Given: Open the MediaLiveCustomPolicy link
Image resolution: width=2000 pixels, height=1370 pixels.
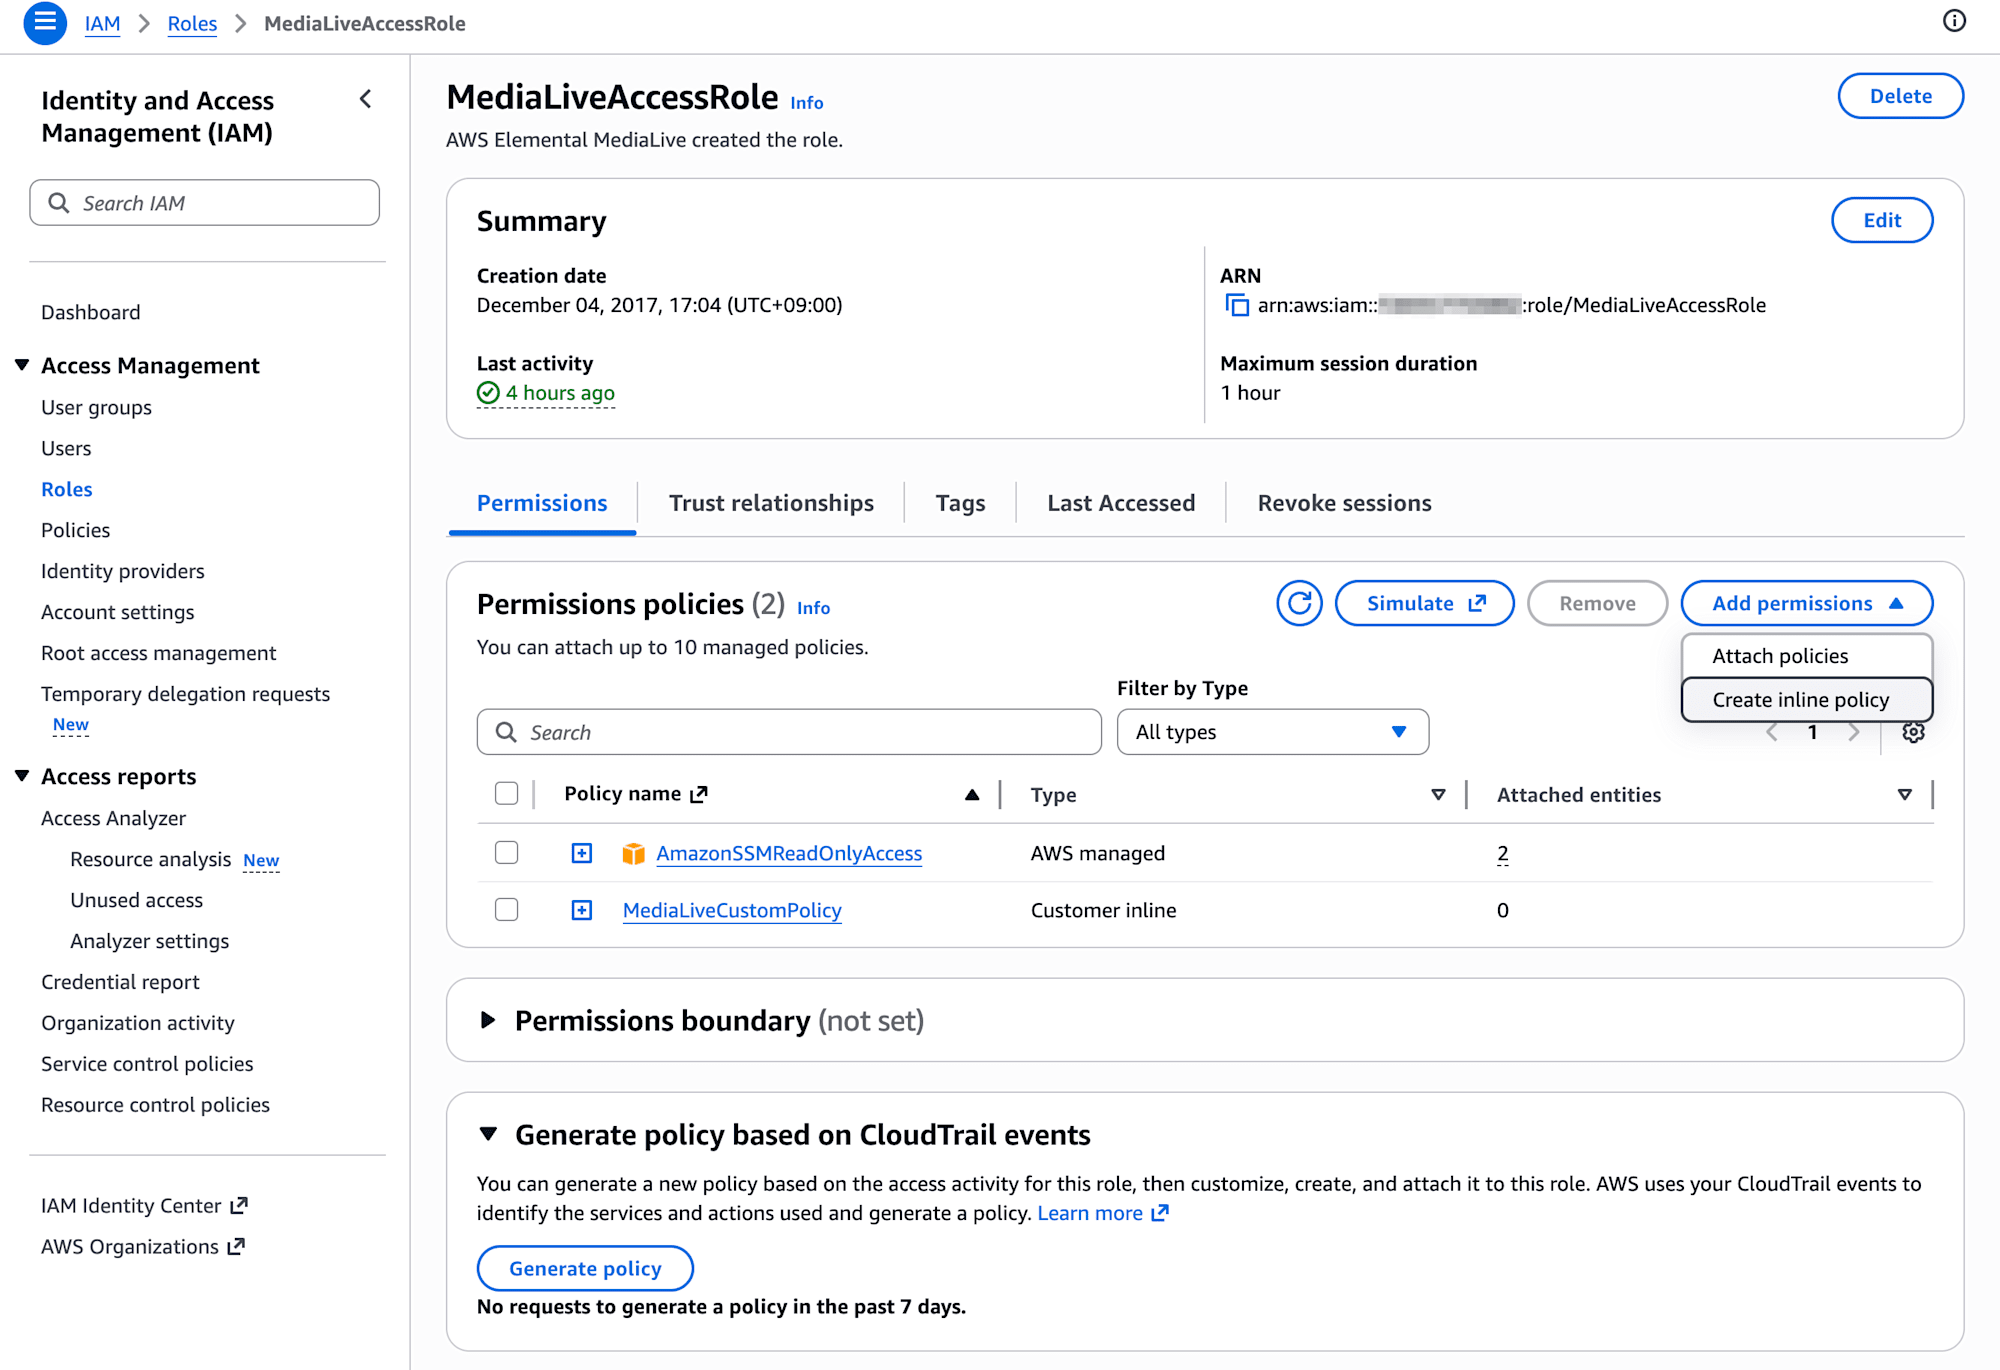Looking at the screenshot, I should click(x=732, y=910).
